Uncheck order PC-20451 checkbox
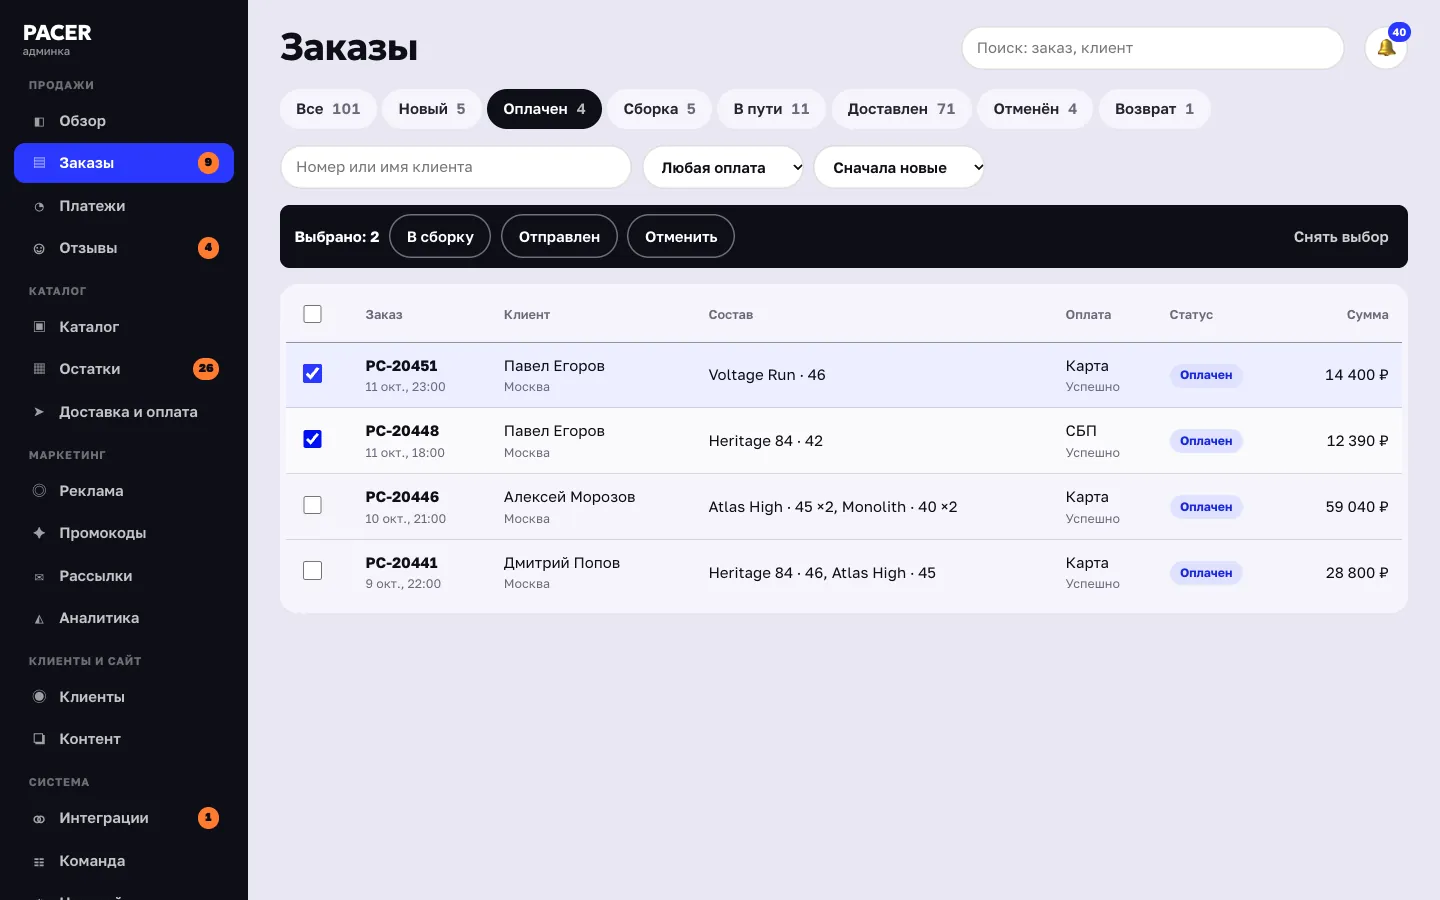Viewport: 1440px width, 900px height. (x=313, y=374)
